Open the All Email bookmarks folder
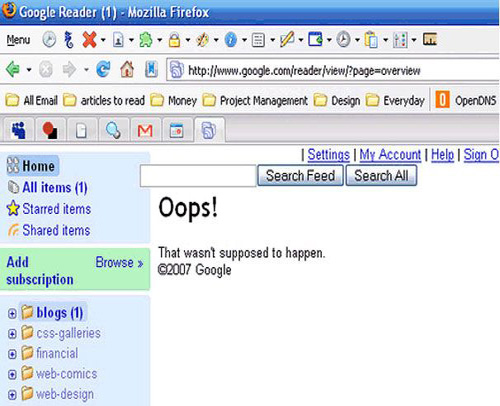 click(31, 100)
